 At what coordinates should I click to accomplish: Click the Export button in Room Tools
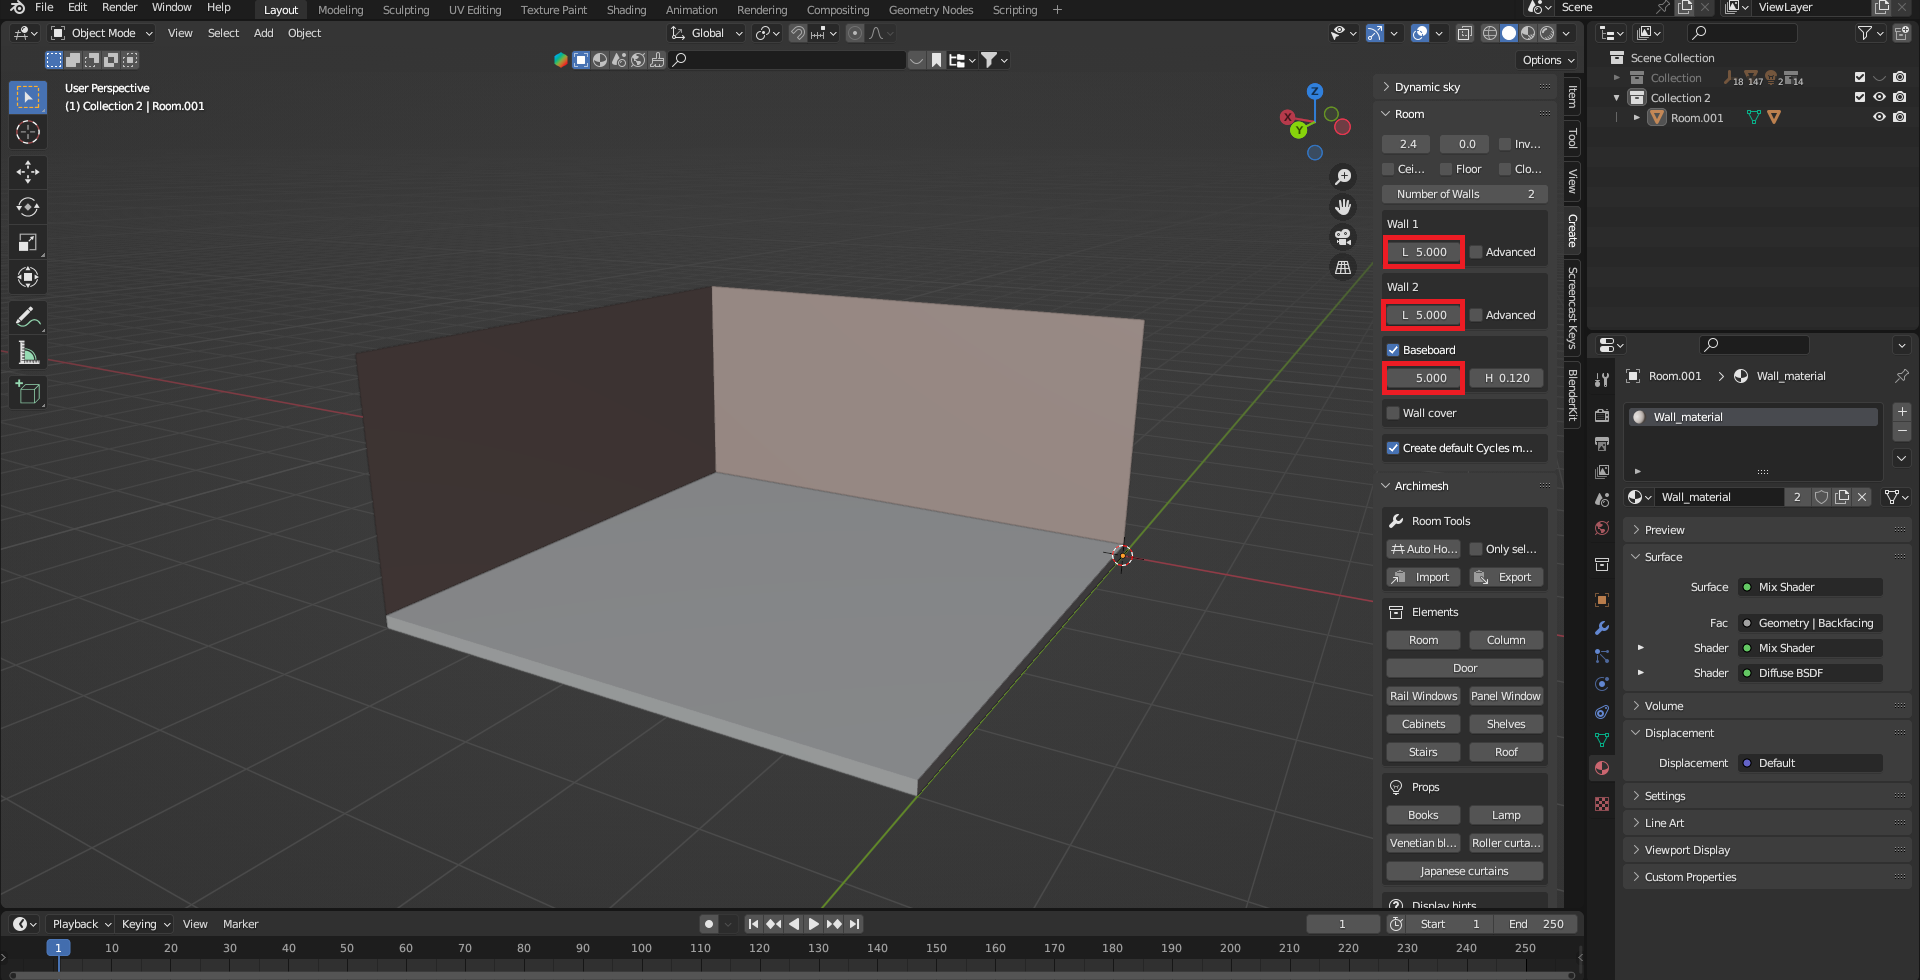(1506, 577)
